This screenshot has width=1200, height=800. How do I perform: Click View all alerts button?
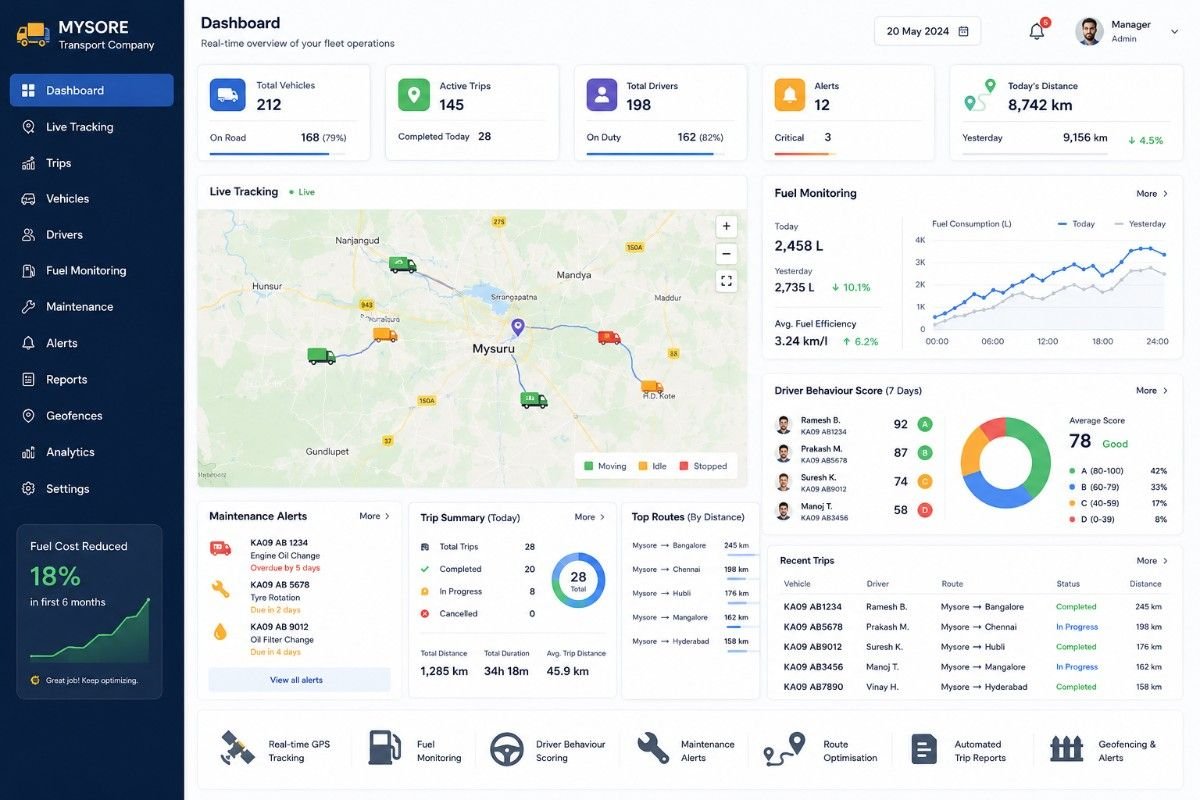coord(300,680)
